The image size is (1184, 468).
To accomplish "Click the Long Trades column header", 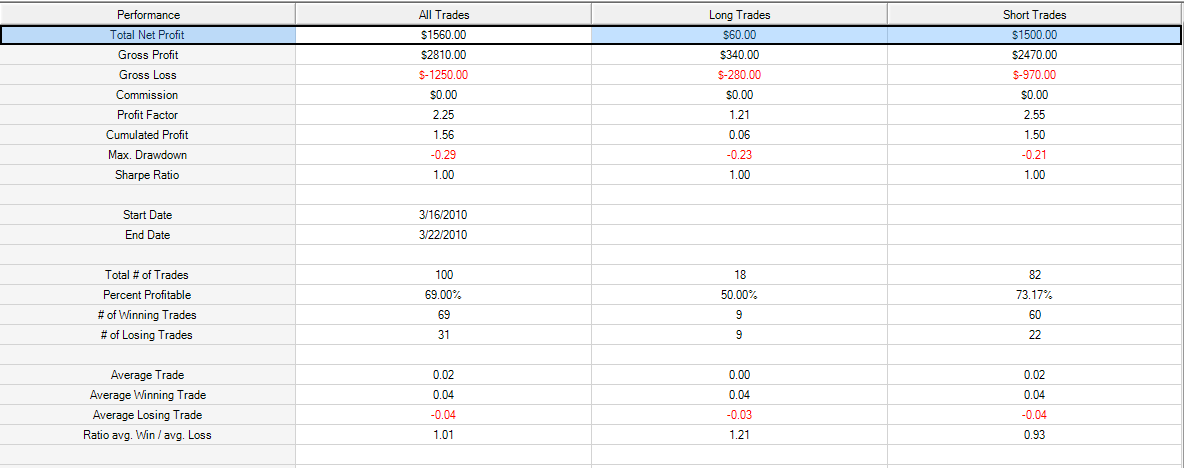I will point(739,14).
